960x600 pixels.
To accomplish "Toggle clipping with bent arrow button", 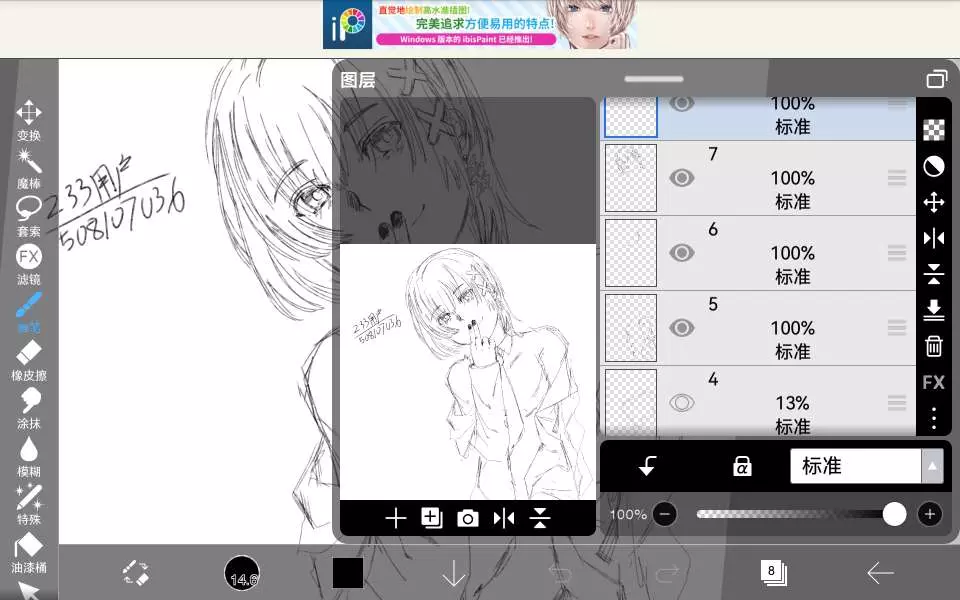I will (647, 467).
